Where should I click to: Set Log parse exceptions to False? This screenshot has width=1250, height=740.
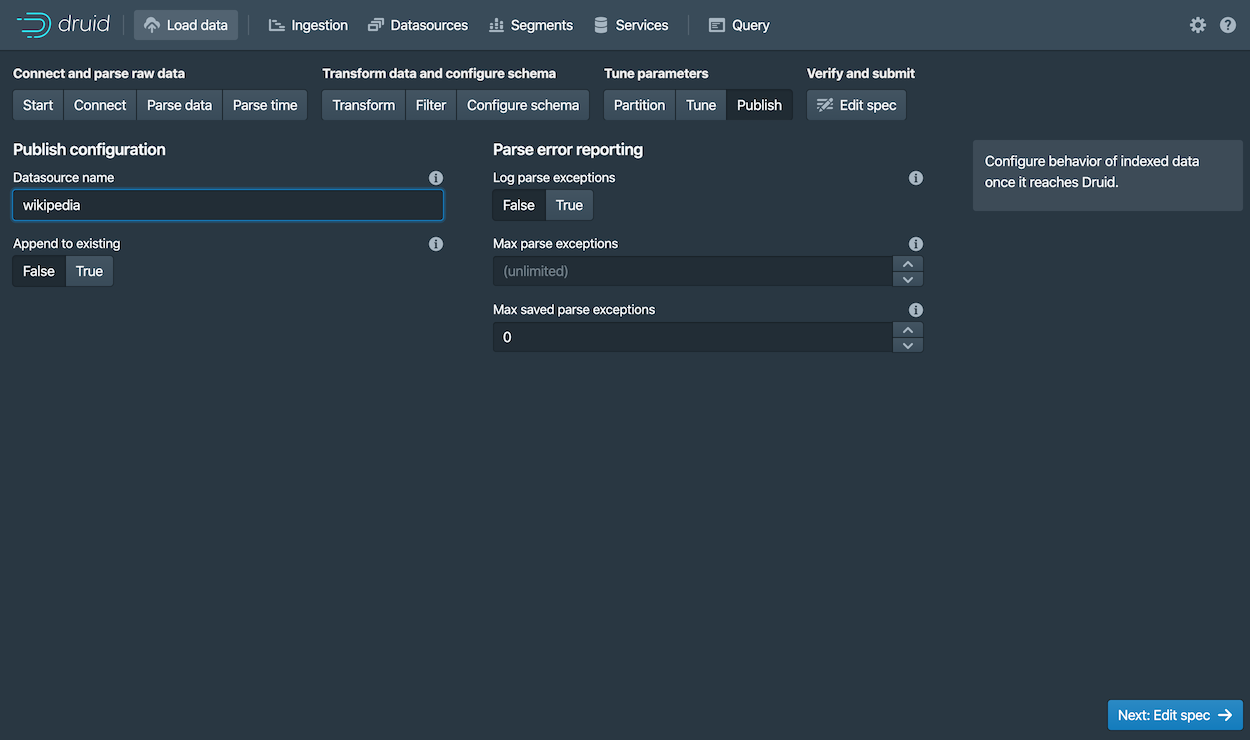click(x=518, y=204)
